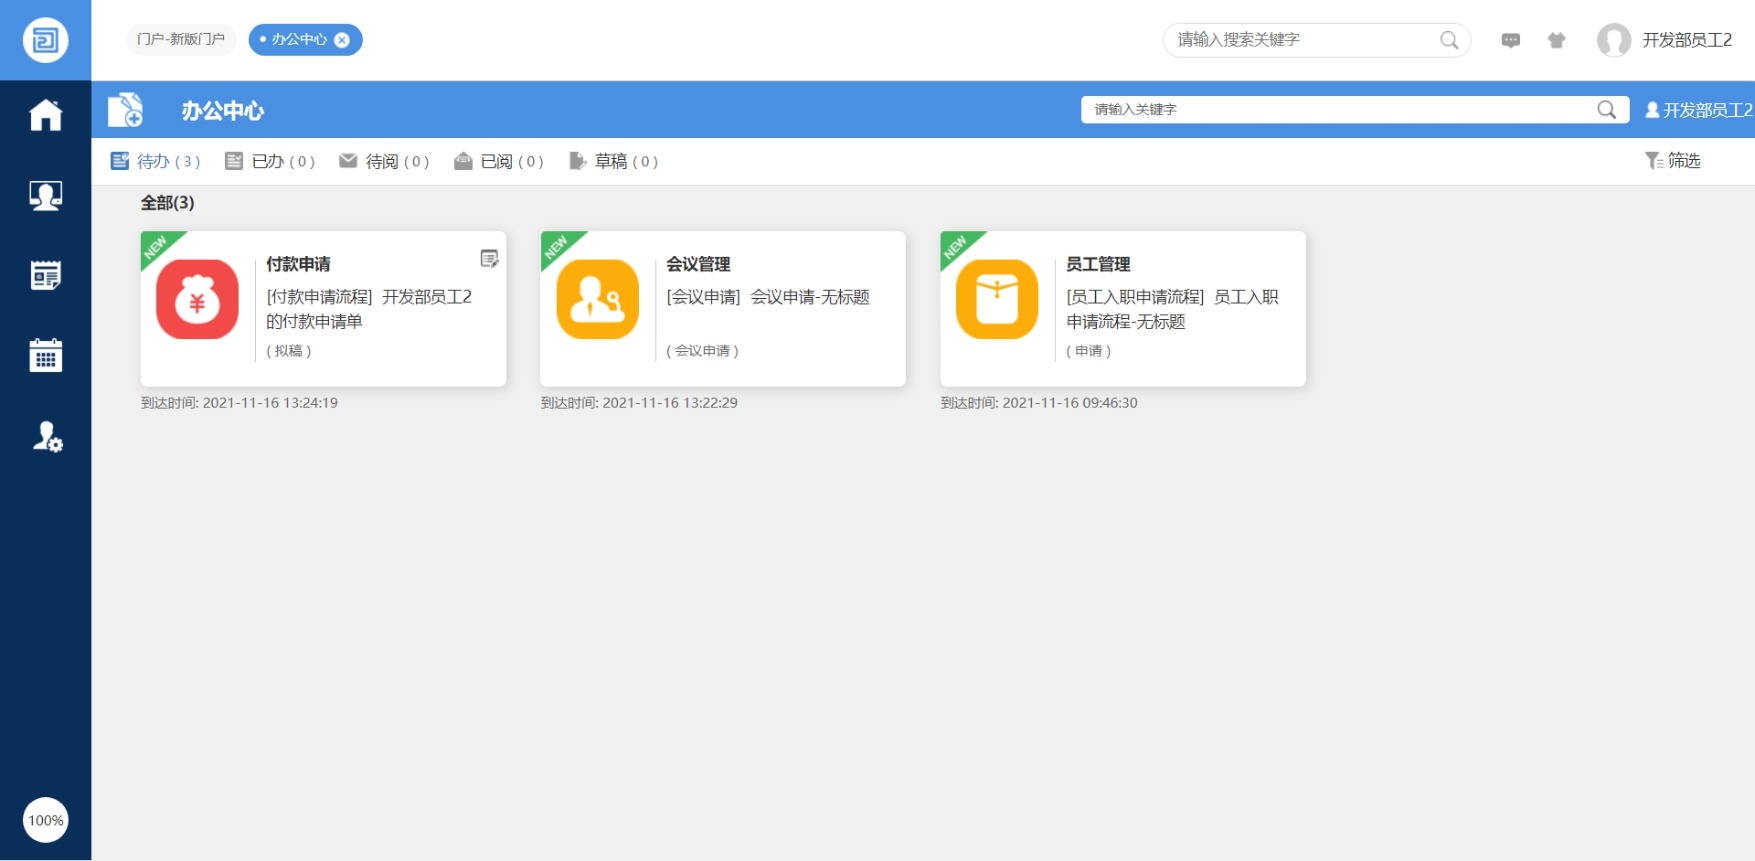Screen dimensions: 1755x861
Task: Select the 草稿 (0) tab
Action: (613, 161)
